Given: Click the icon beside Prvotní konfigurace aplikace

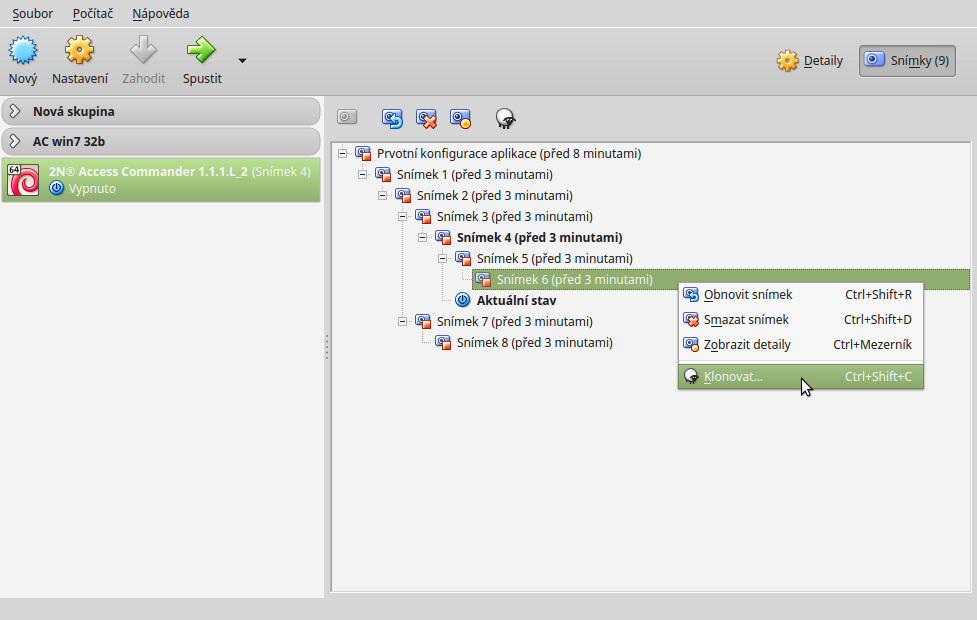Looking at the screenshot, I should pos(363,153).
